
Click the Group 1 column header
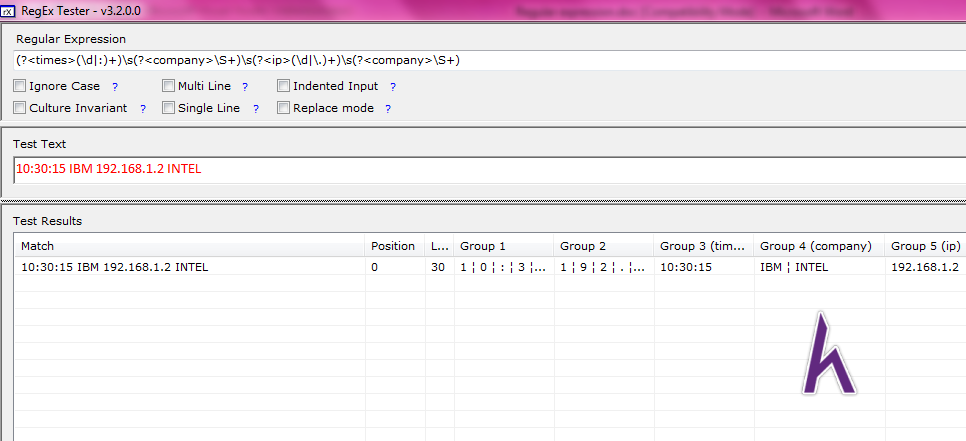504,246
